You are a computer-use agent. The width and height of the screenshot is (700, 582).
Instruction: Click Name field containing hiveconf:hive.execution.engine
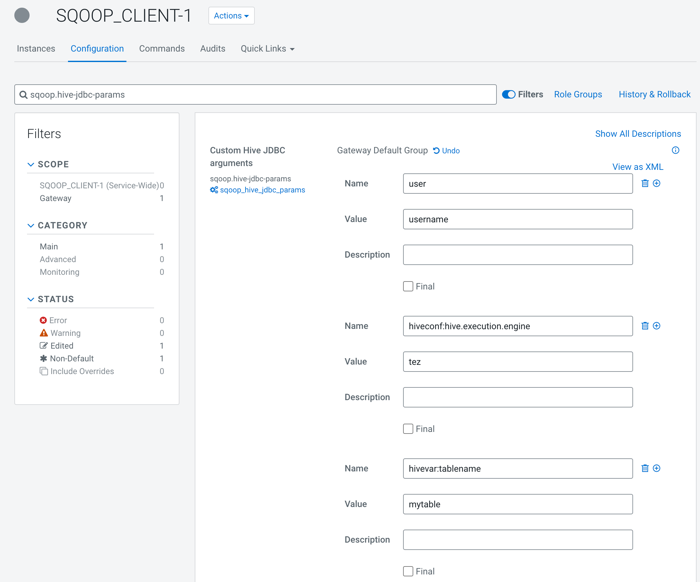518,326
